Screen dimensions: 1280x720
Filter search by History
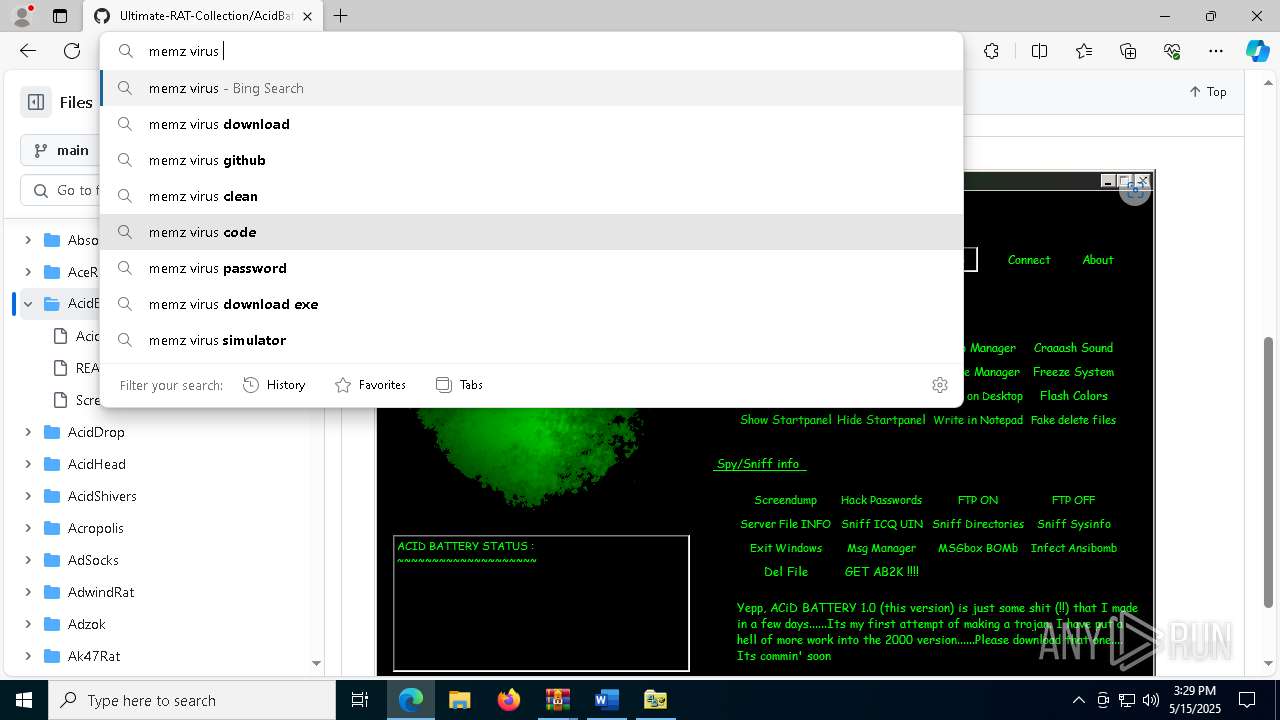point(274,385)
